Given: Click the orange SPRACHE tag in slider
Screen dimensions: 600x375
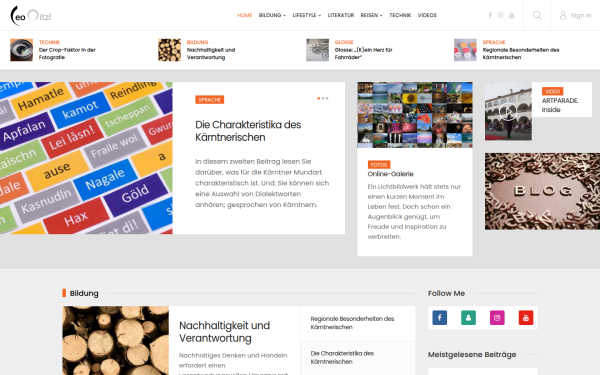Looking at the screenshot, I should tap(210, 100).
